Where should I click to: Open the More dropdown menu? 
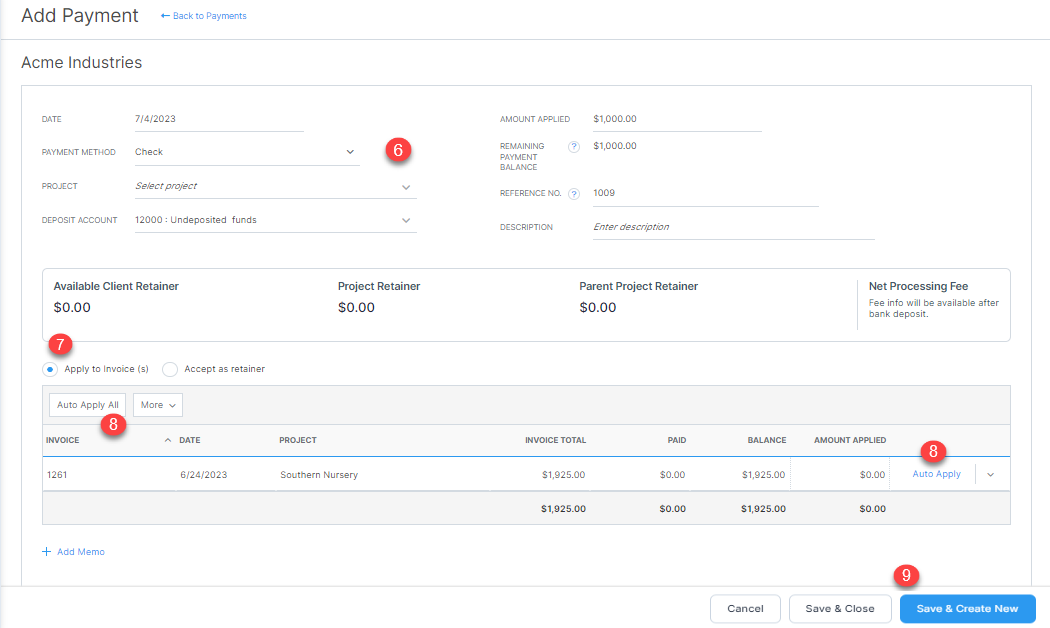click(x=158, y=405)
